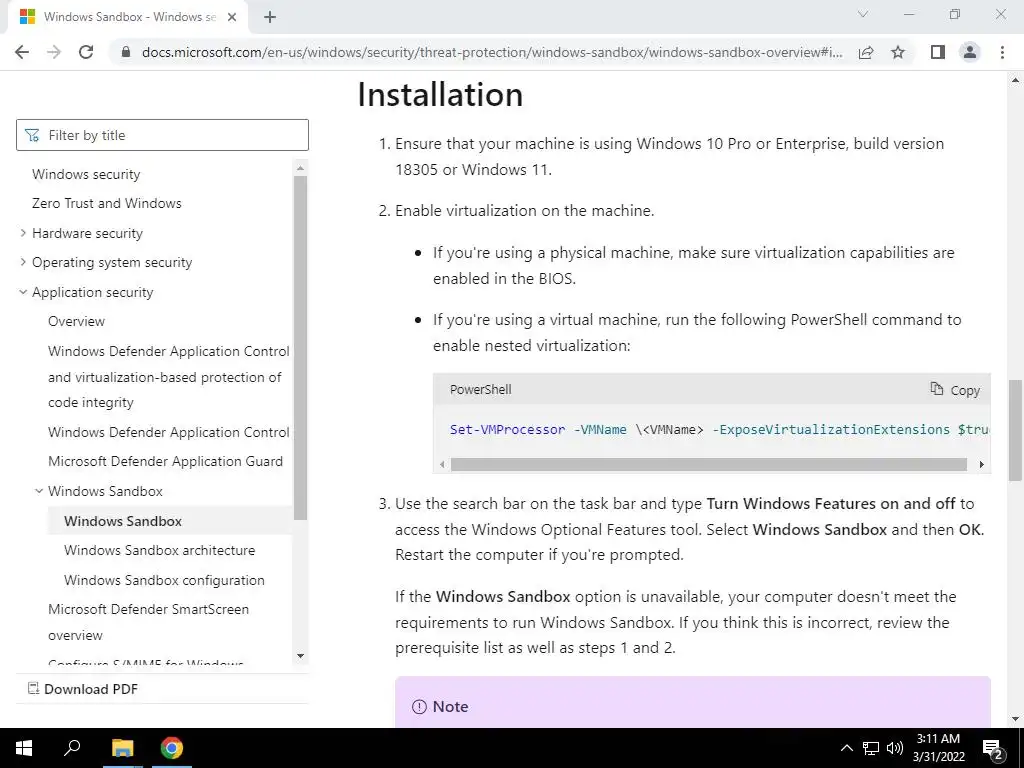
Task: Open Windows taskbar search
Action: [x=72, y=748]
